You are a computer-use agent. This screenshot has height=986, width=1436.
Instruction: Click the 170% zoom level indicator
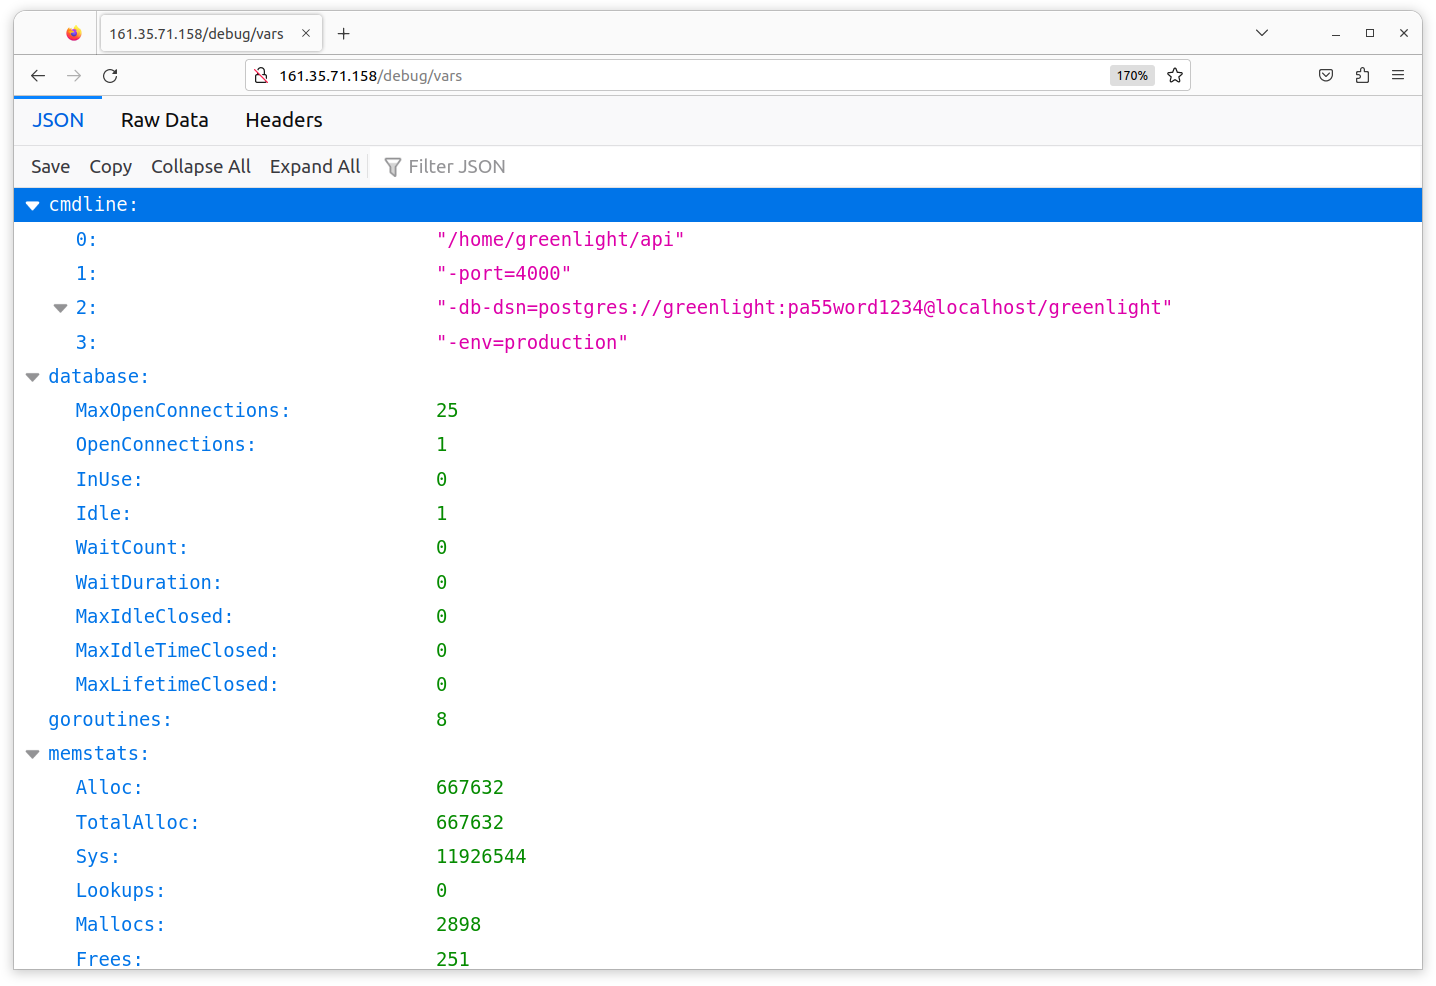click(x=1132, y=76)
